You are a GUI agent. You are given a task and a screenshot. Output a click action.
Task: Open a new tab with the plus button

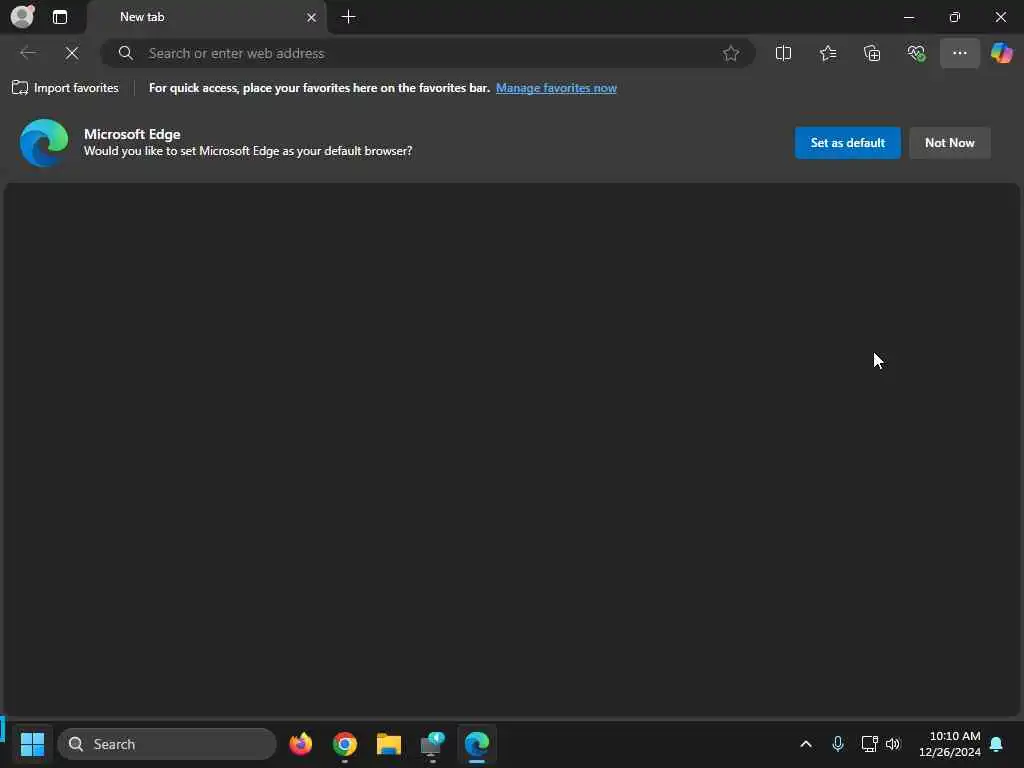pos(349,17)
